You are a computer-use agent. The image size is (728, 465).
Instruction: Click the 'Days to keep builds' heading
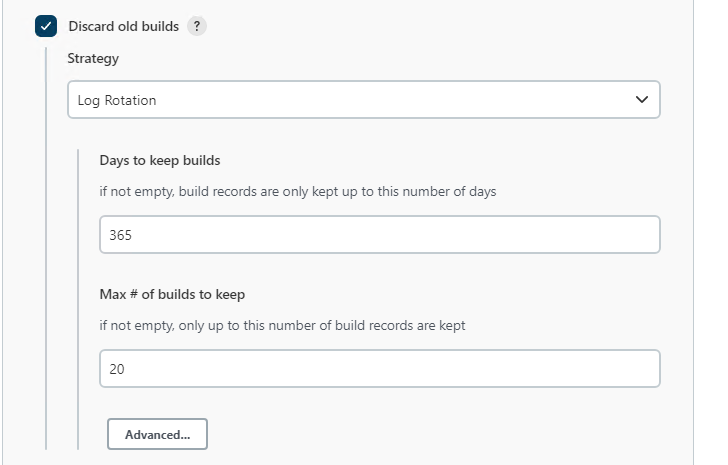coord(160,160)
